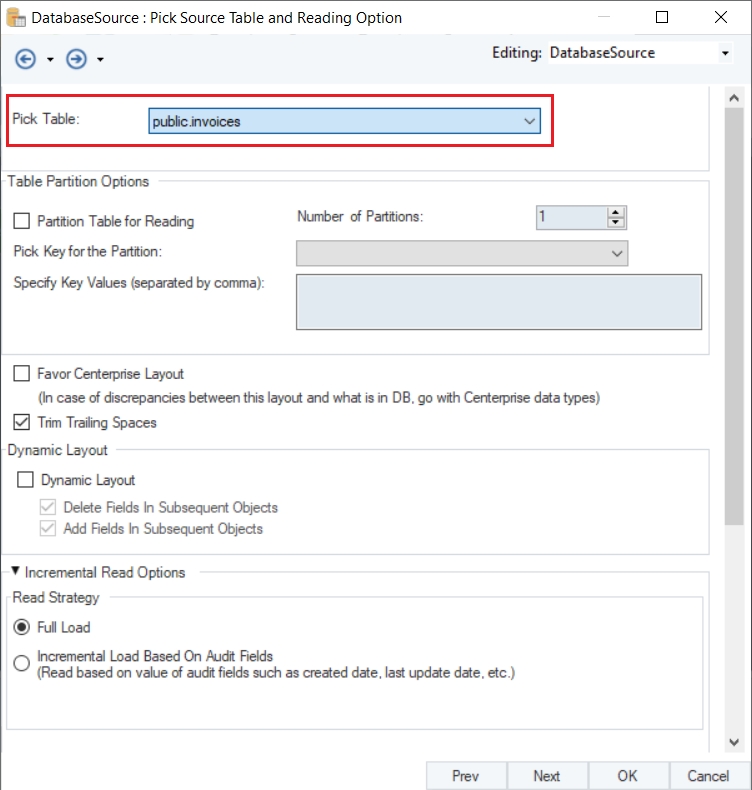Enable Favor Centerprise Layout checkbox
752x790 pixels.
[22, 374]
